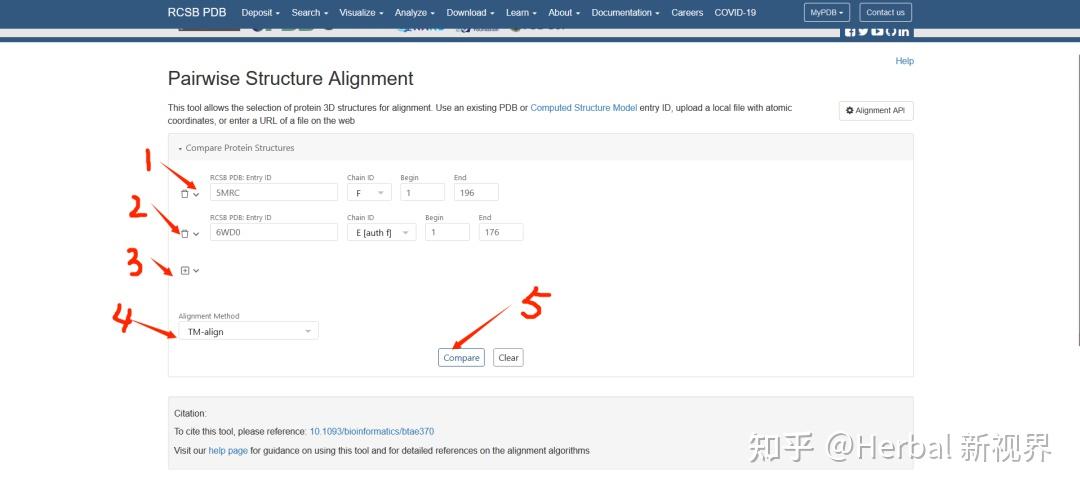Collapse the Compare Protein Structures section
Viewport: 1080px width, 492px height.
click(236, 147)
